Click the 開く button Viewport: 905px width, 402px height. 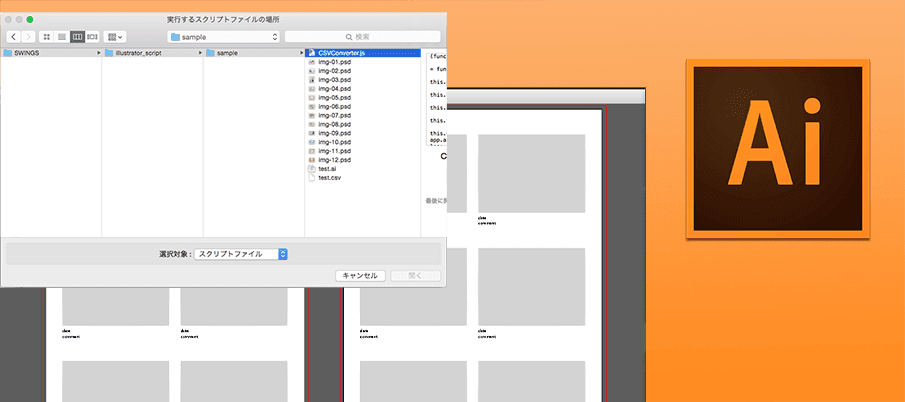[416, 276]
